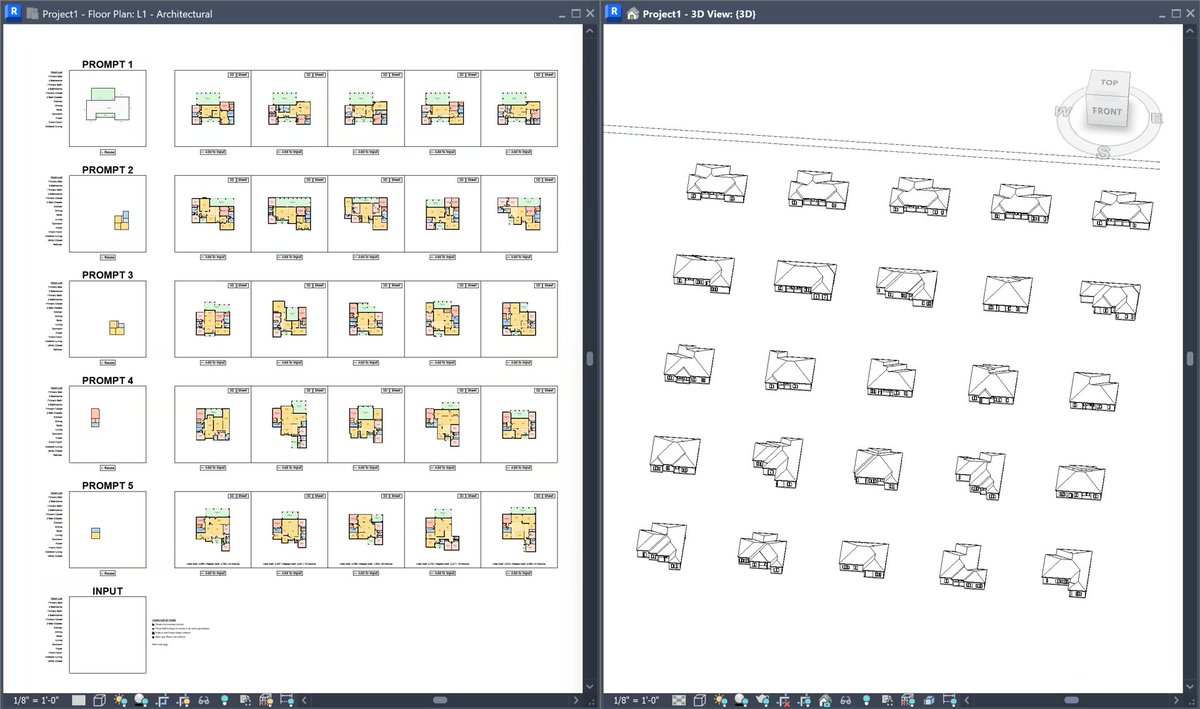Click the Unlocked 3D View house icon
The height and width of the screenshot is (709, 1200).
tap(825, 700)
